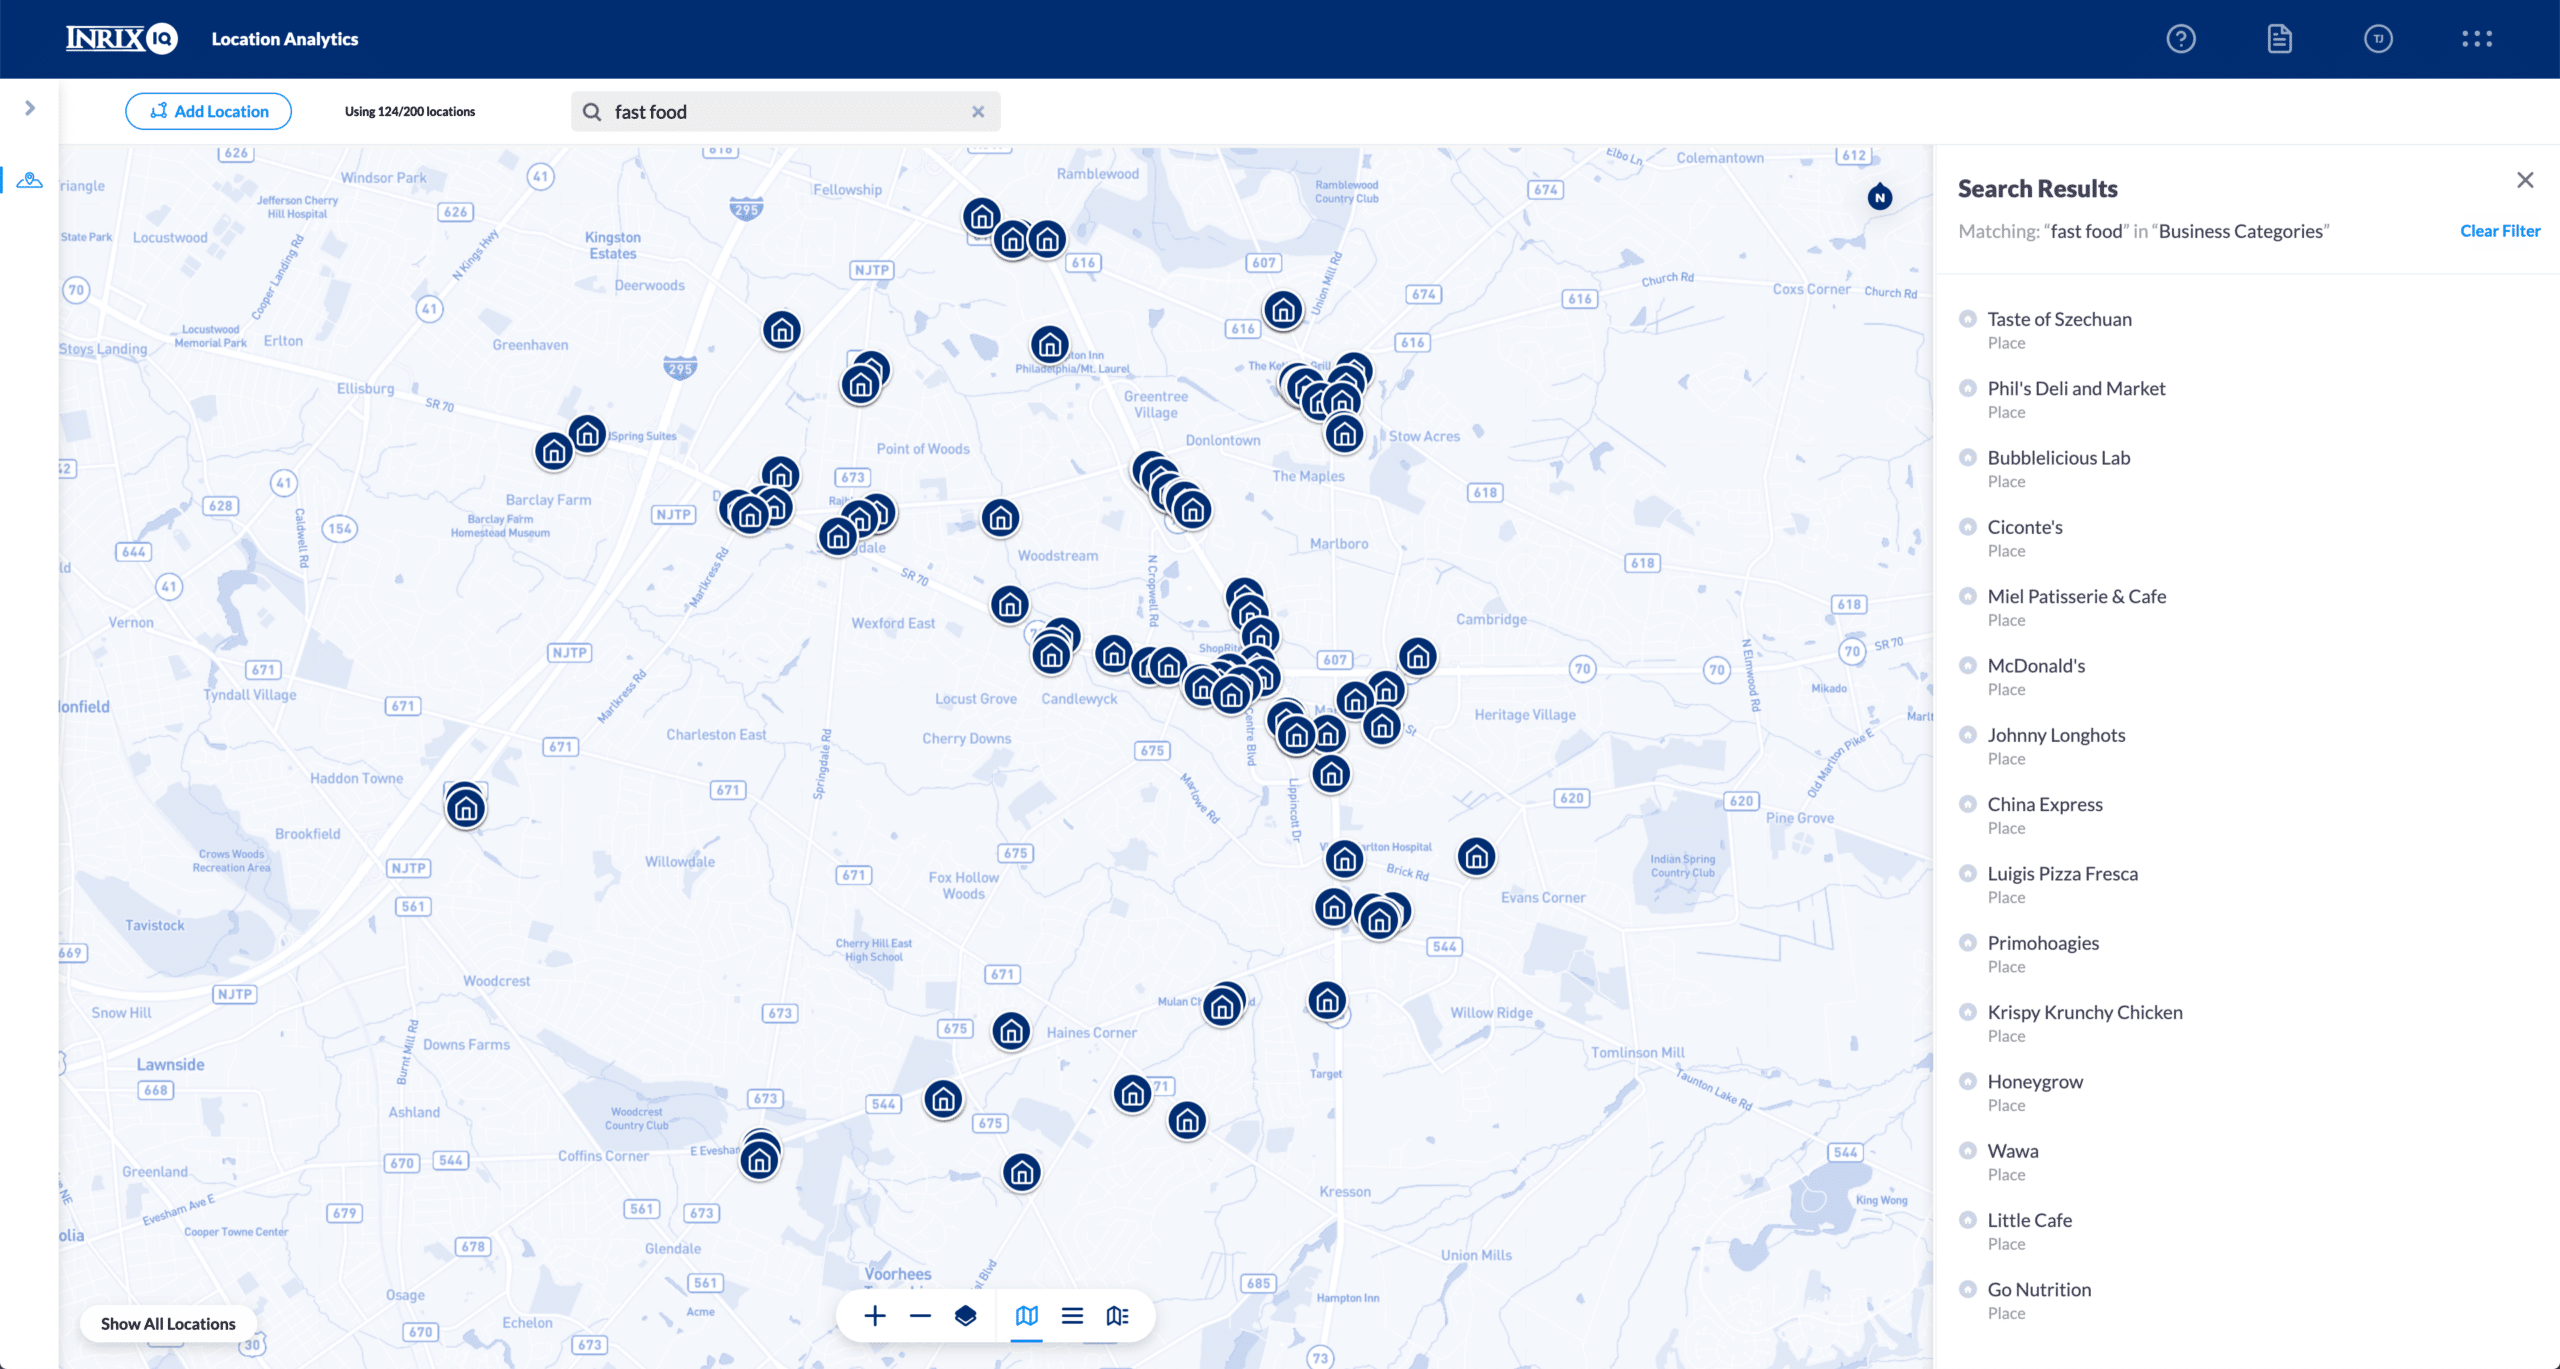Screen dimensions: 2560x1369
Task: Click the map marker near Haddon Towne
Action: tap(466, 808)
